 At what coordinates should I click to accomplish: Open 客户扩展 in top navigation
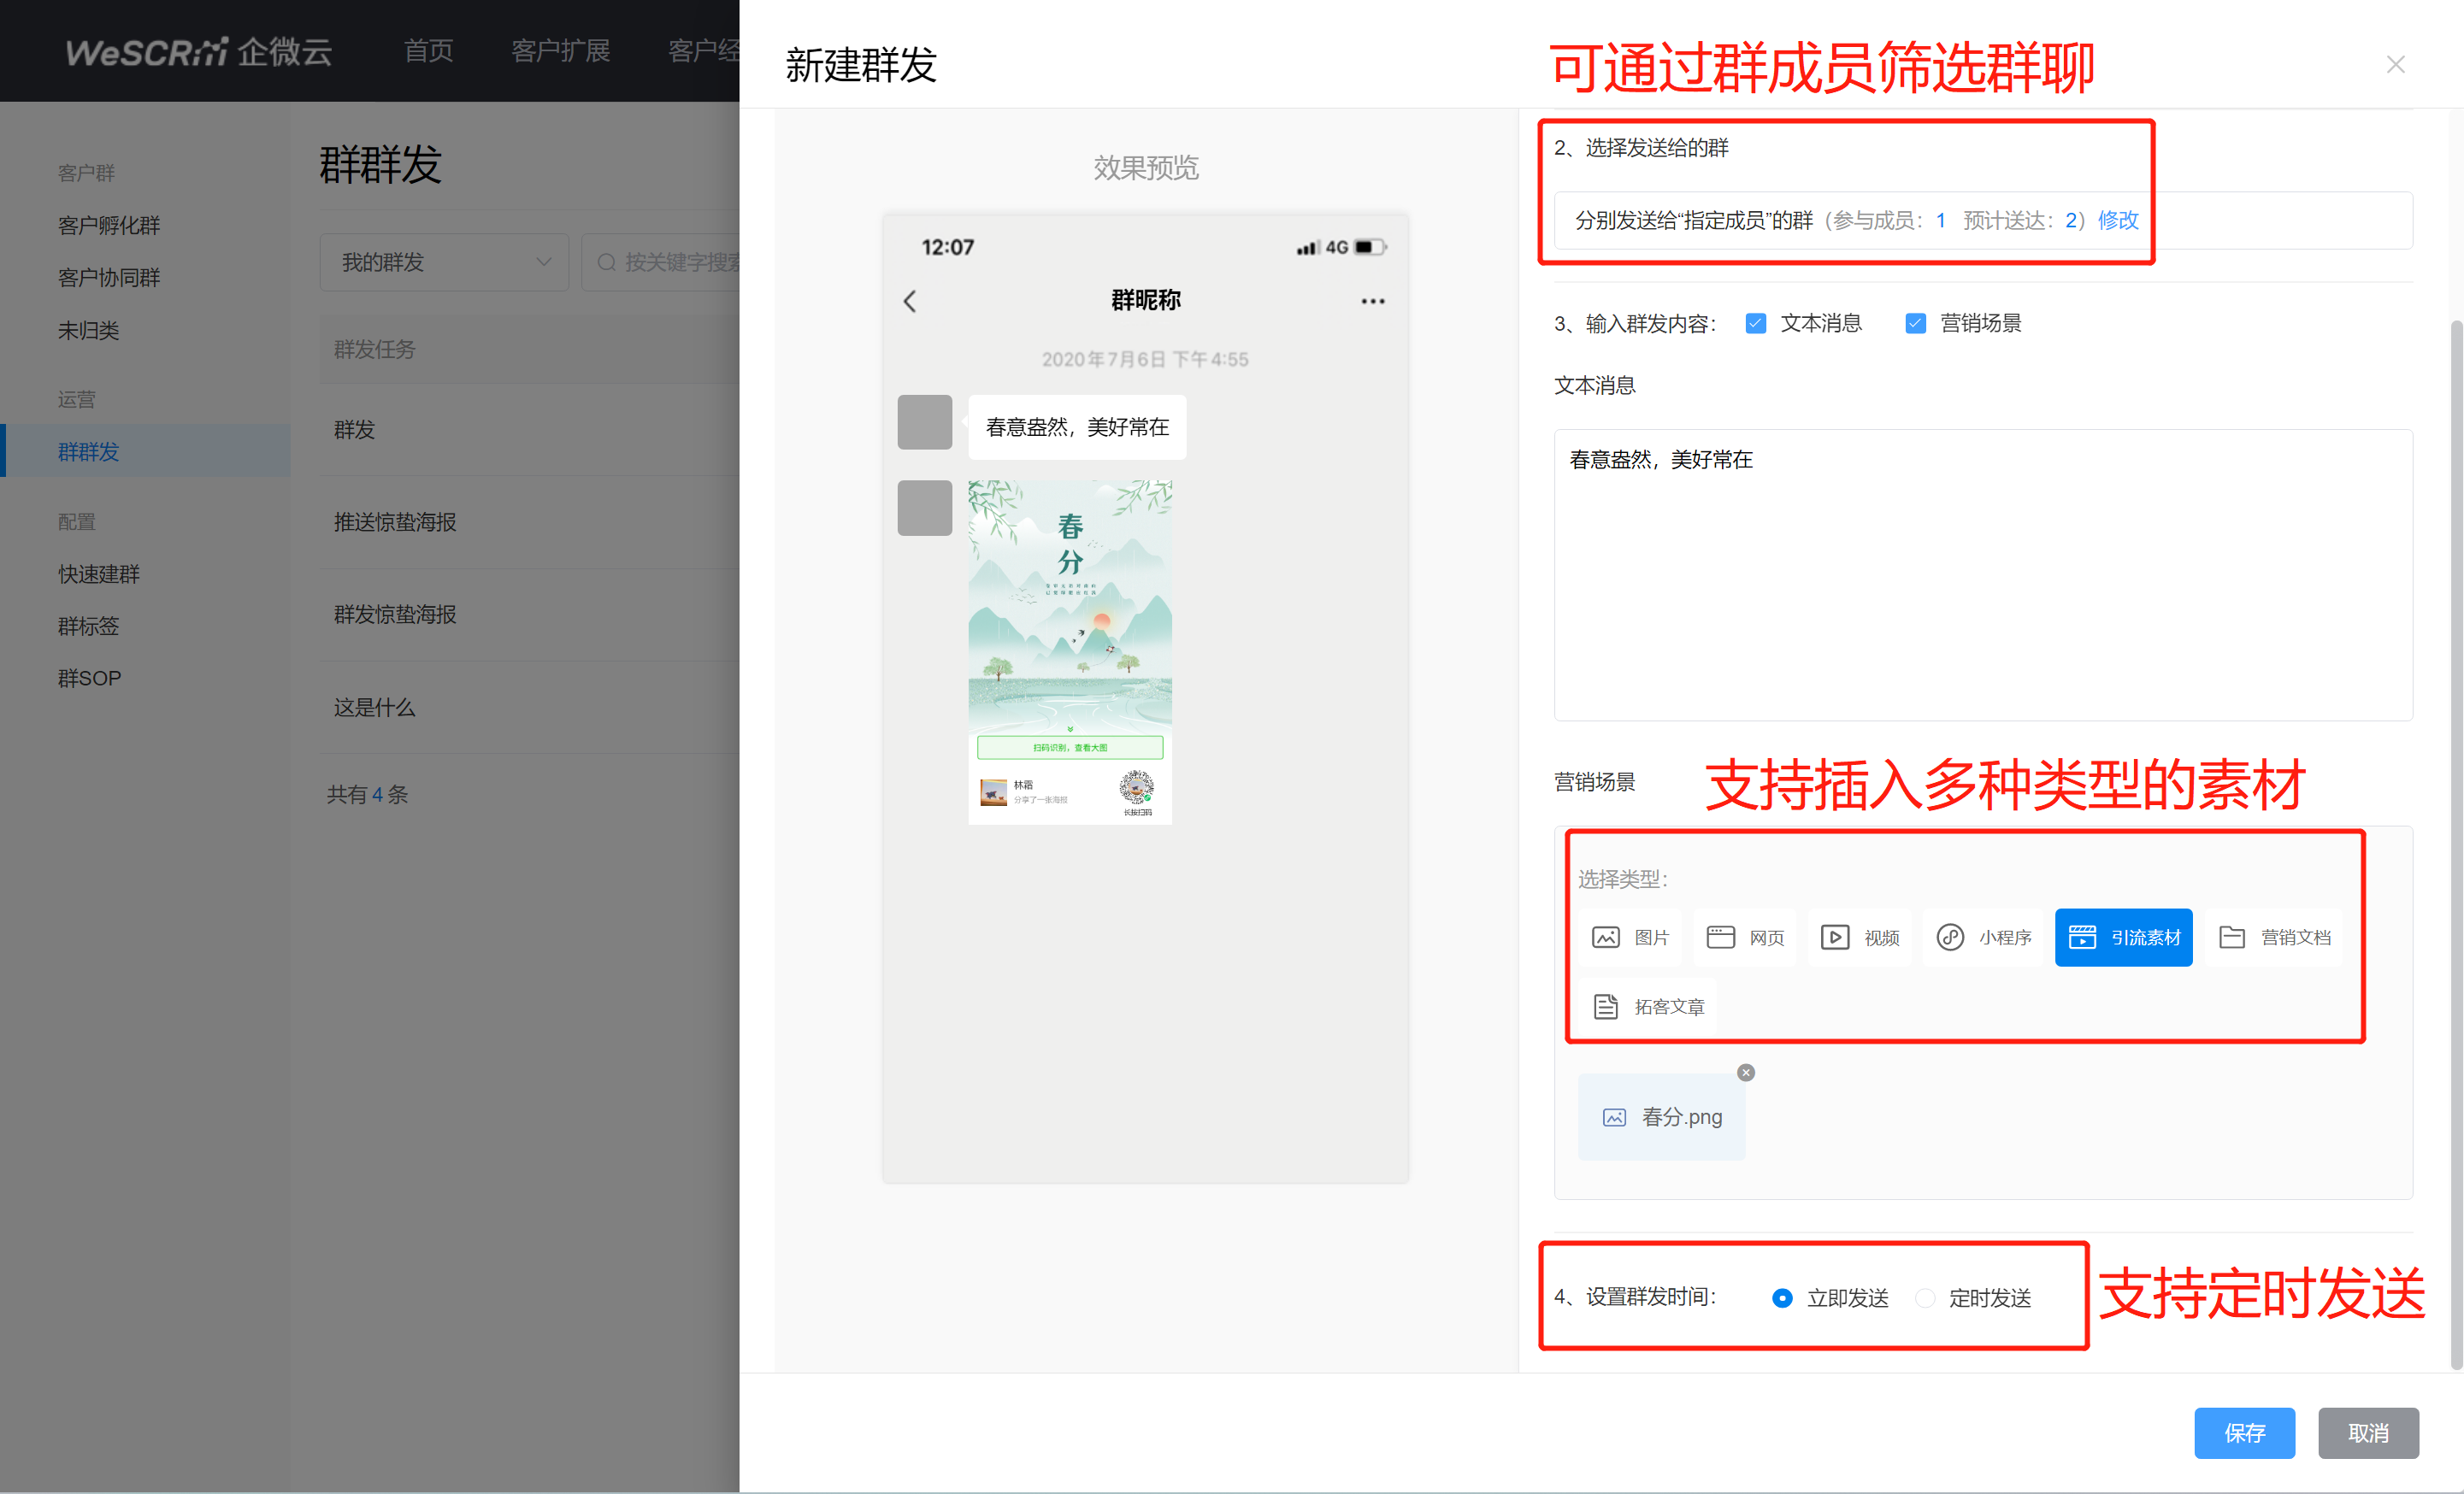coord(560,51)
